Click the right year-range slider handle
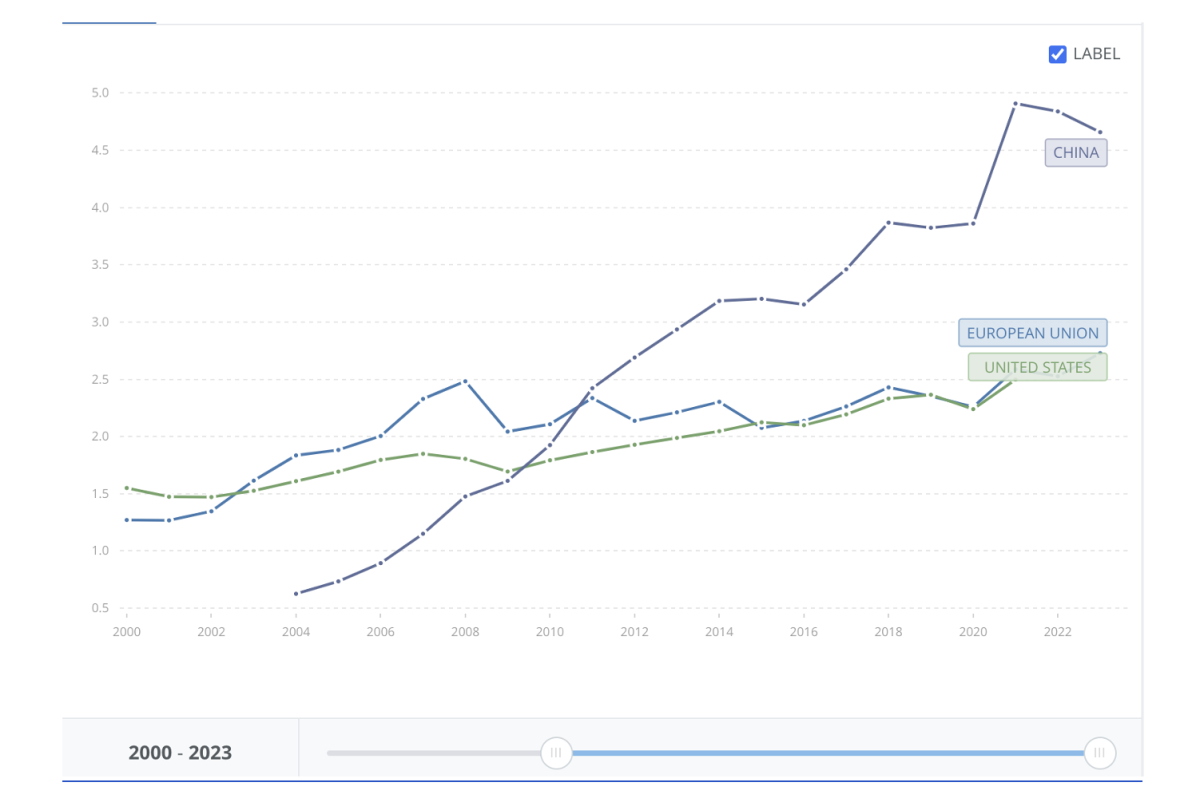This screenshot has height=806, width=1200. click(1099, 752)
